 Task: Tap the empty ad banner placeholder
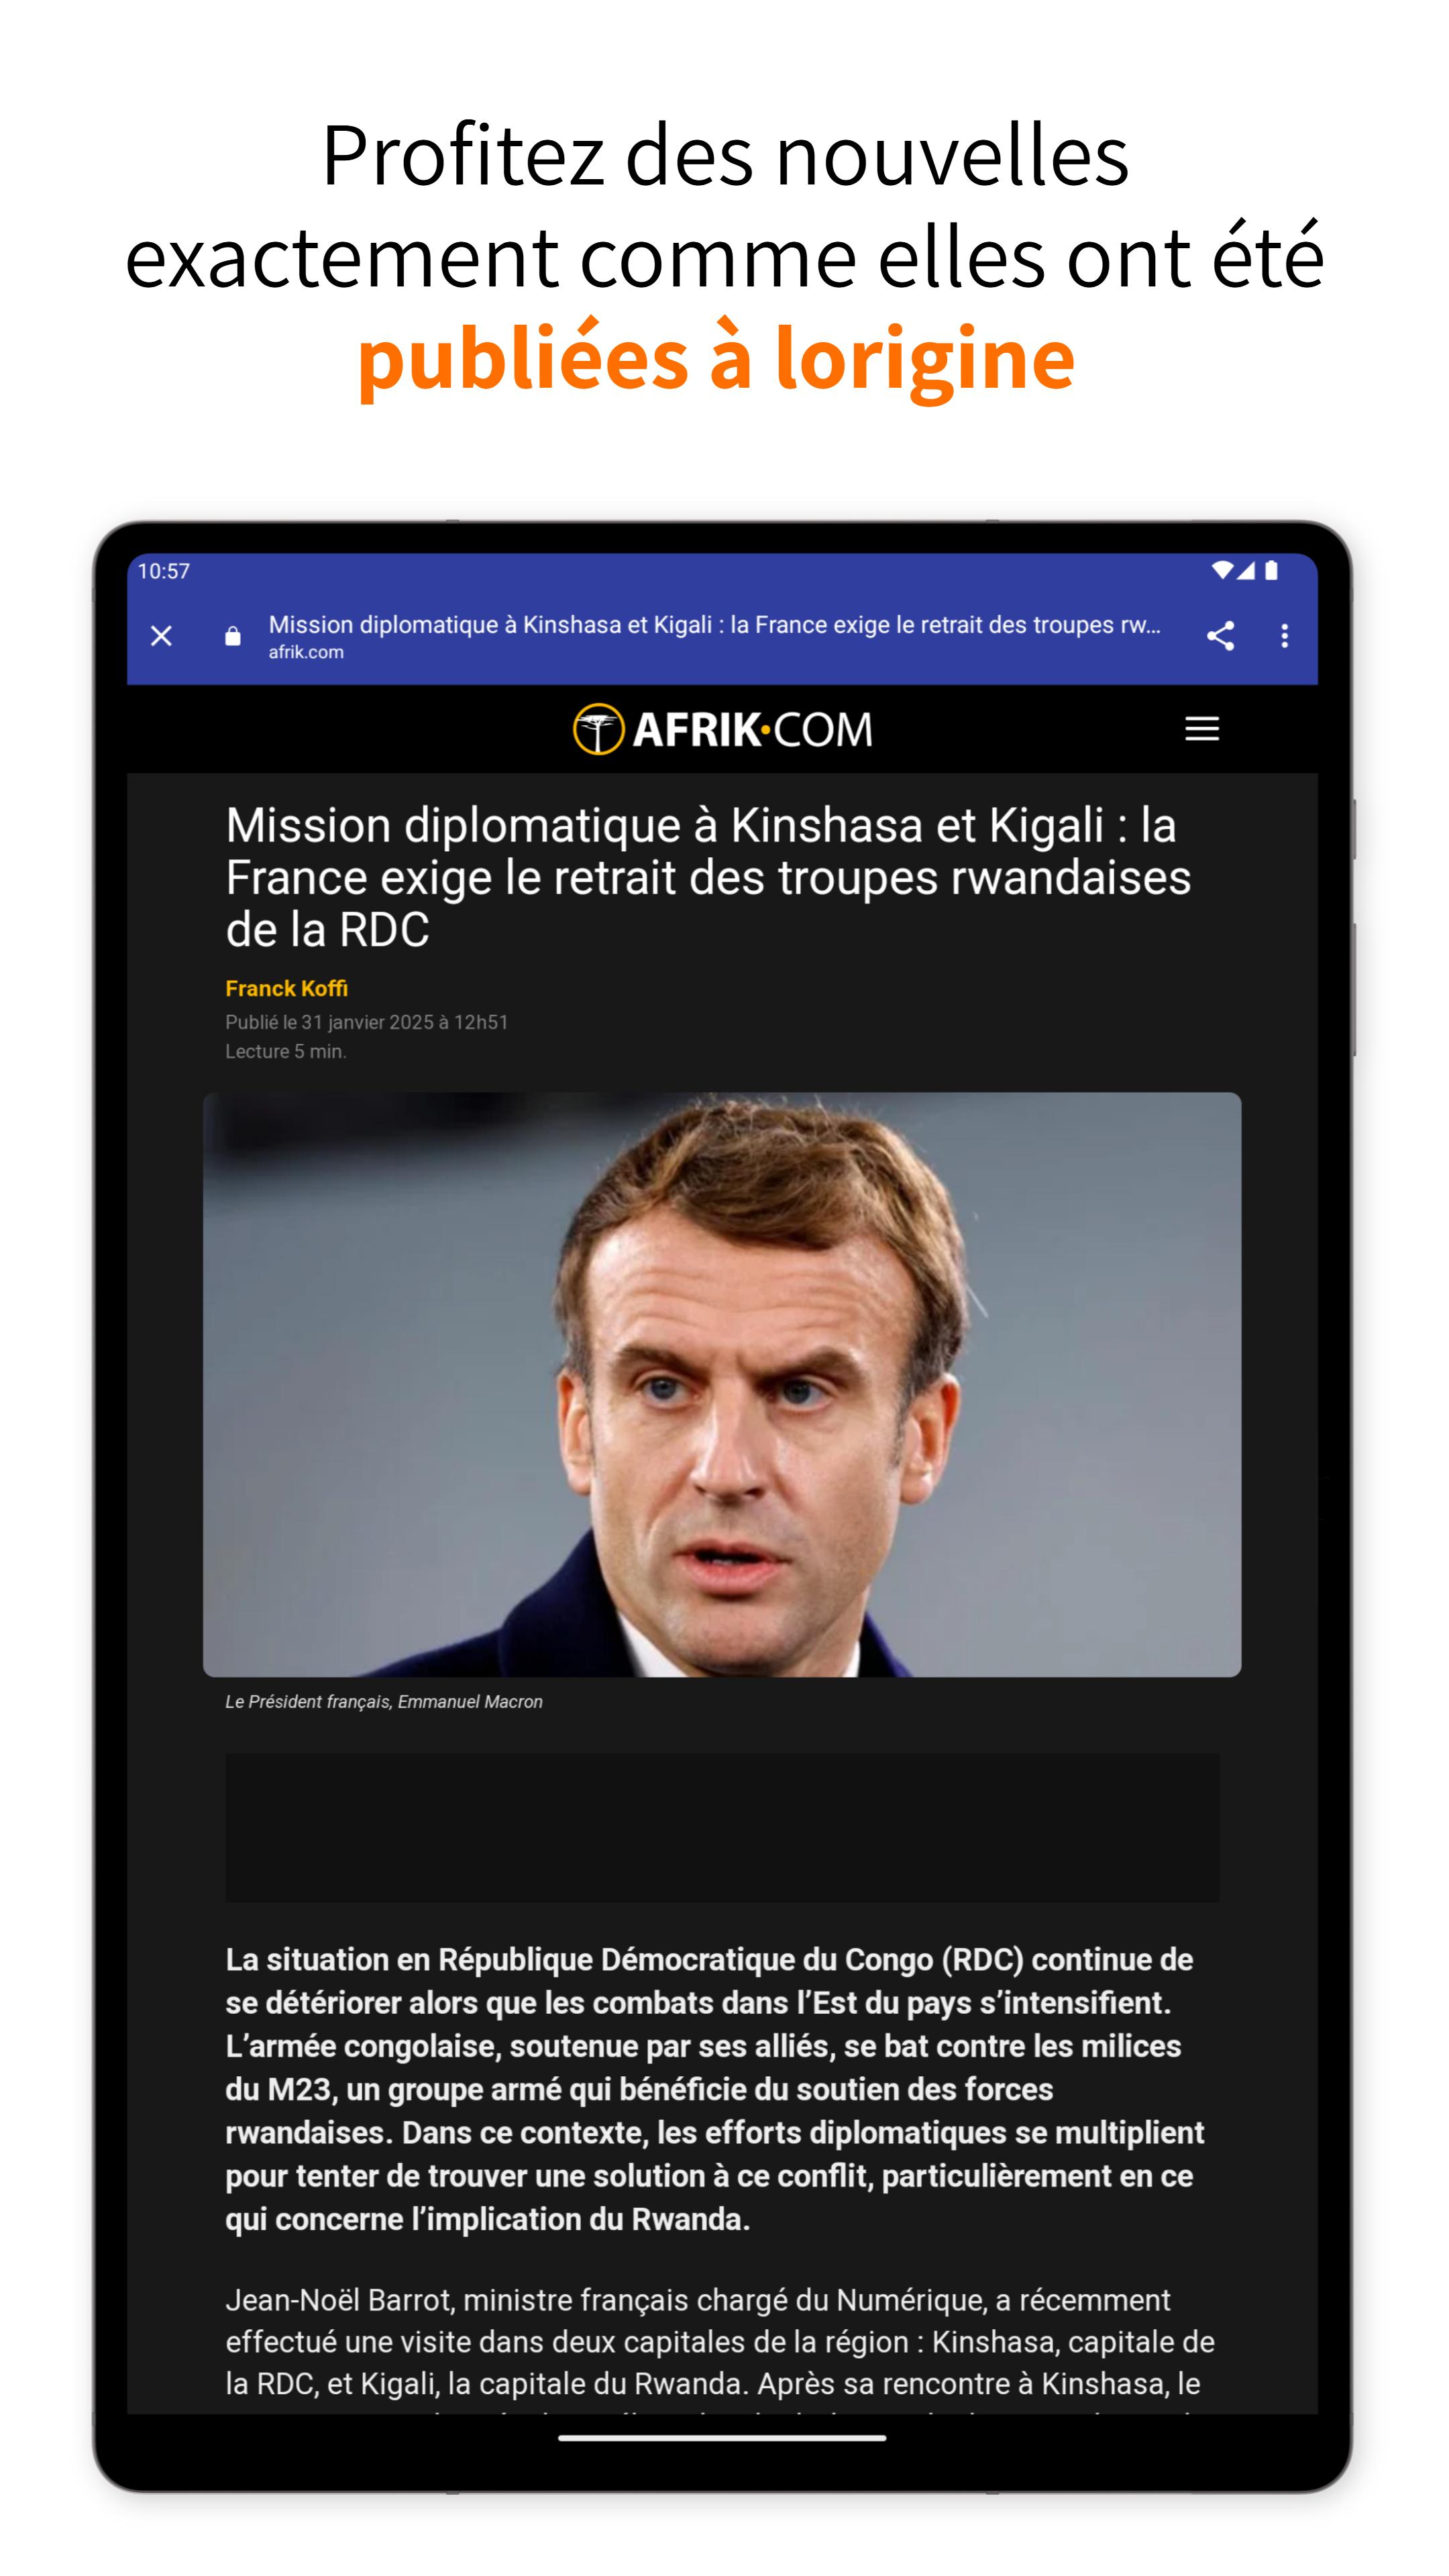point(722,1827)
